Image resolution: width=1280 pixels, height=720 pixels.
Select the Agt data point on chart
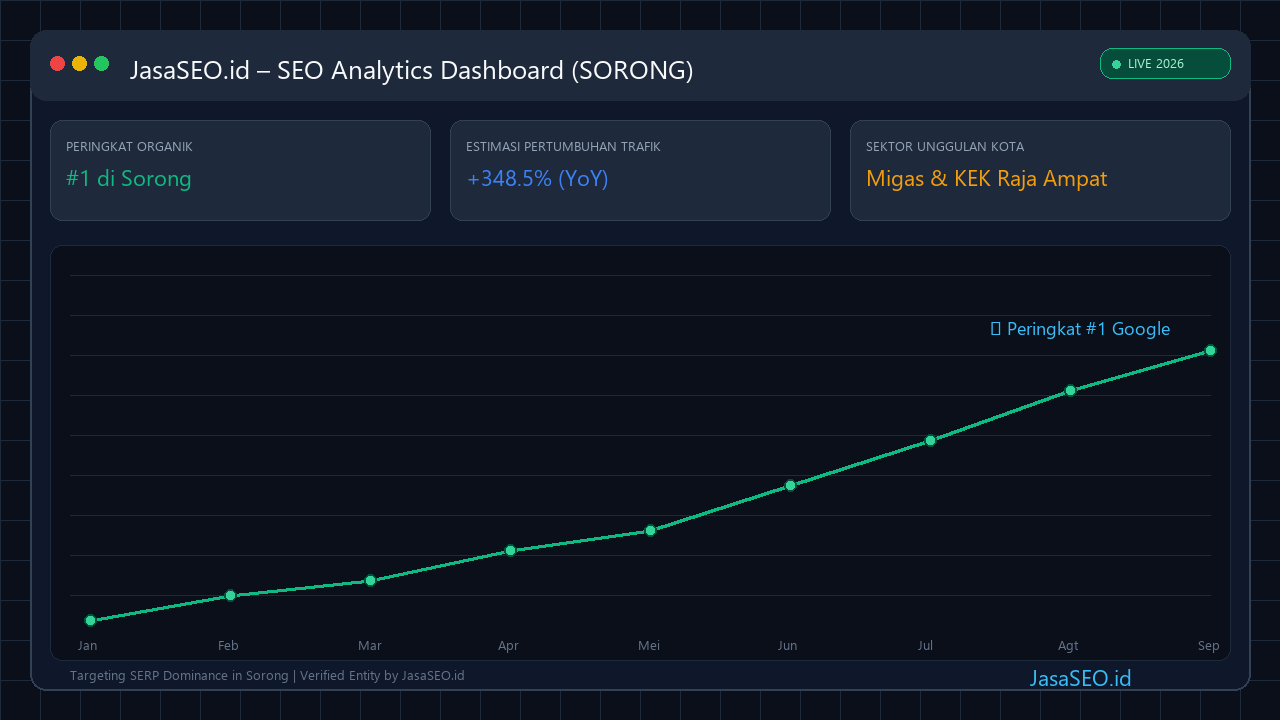coord(1070,390)
